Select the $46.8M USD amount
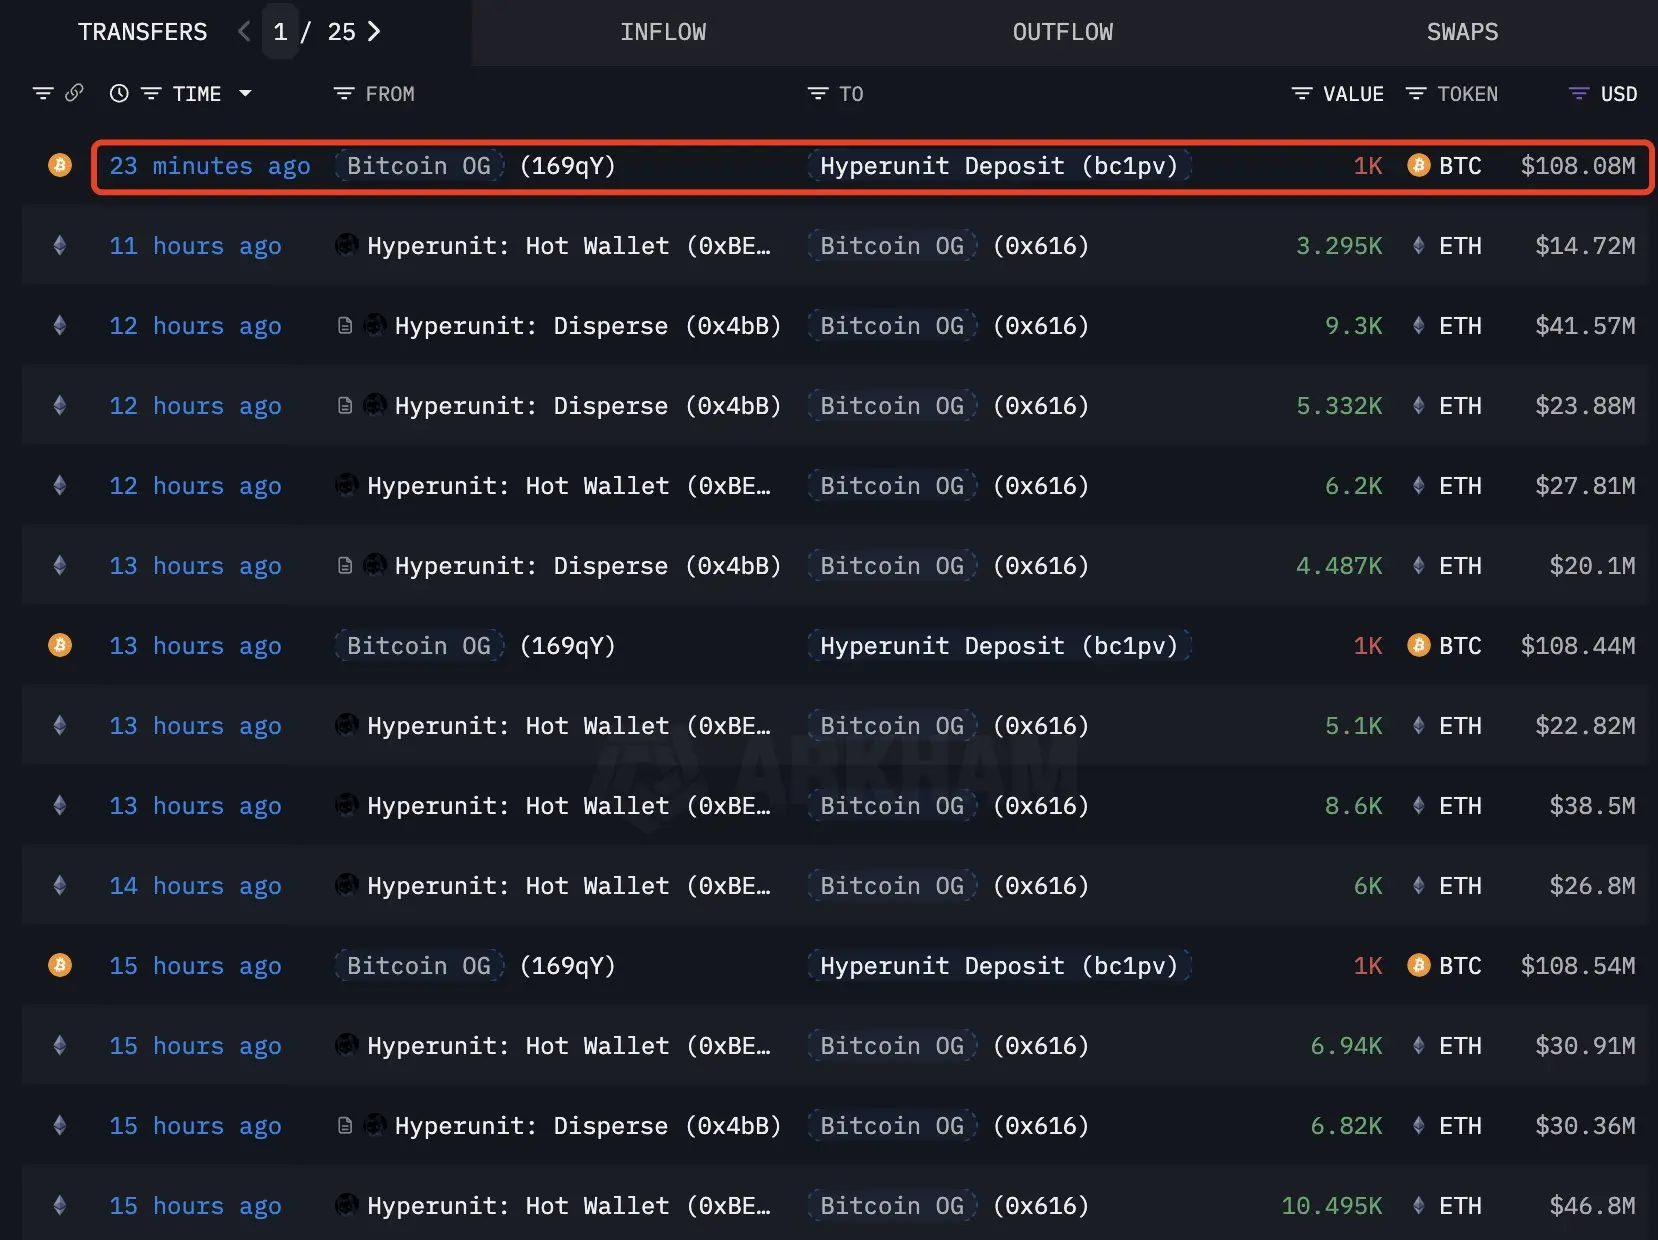 (x=1593, y=1206)
